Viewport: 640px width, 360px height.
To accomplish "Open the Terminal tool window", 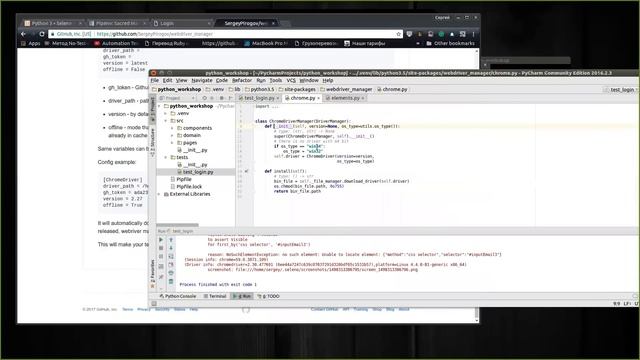I will [x=215, y=296].
